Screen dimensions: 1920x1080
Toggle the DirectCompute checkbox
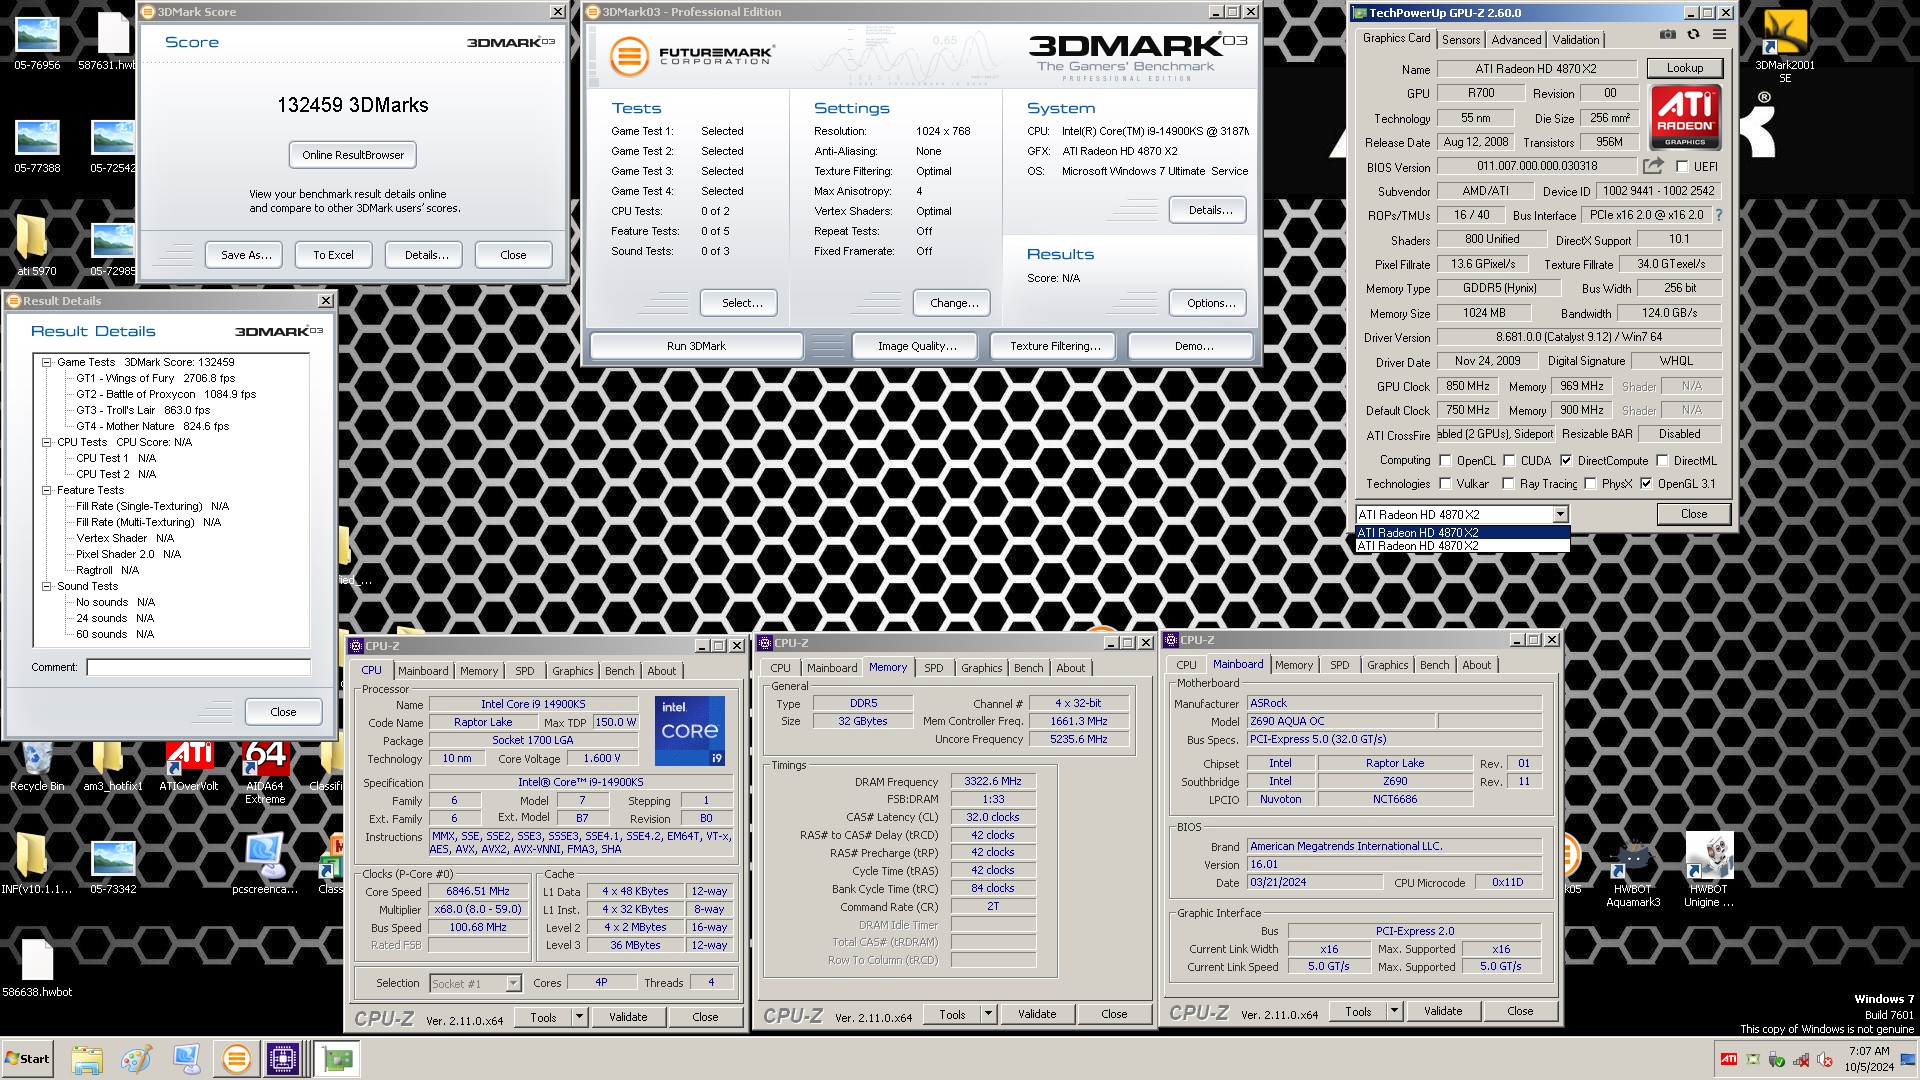click(x=1566, y=461)
